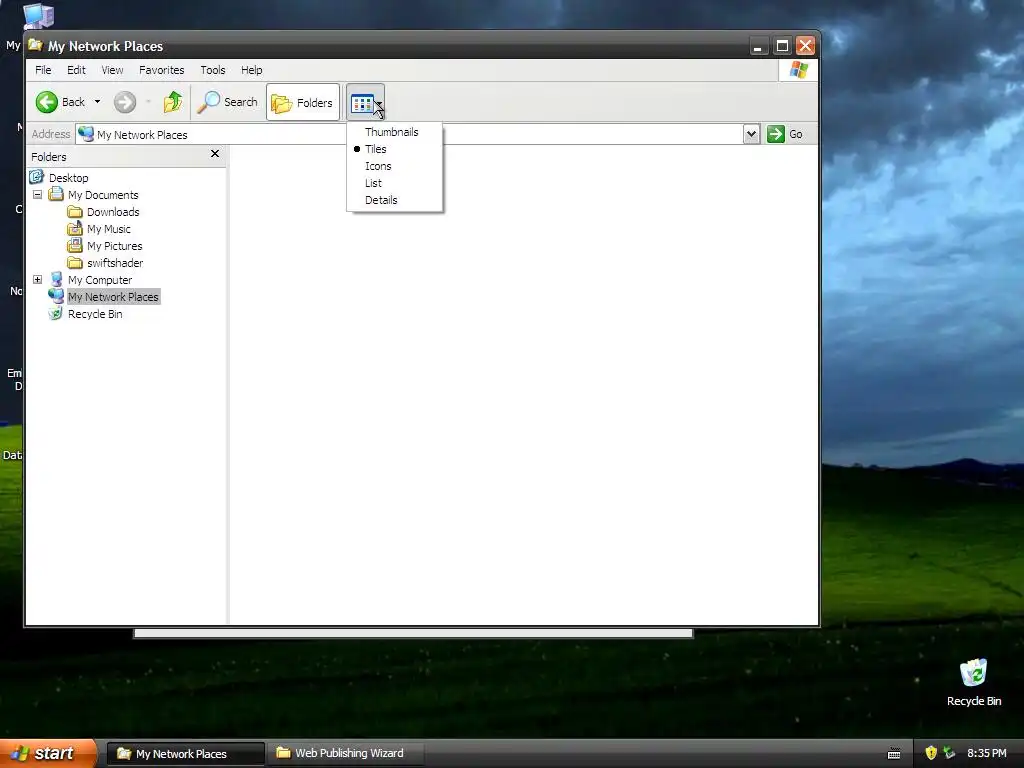The image size is (1024, 768).
Task: Collapse the My Documents tree node
Action: [x=37, y=195]
